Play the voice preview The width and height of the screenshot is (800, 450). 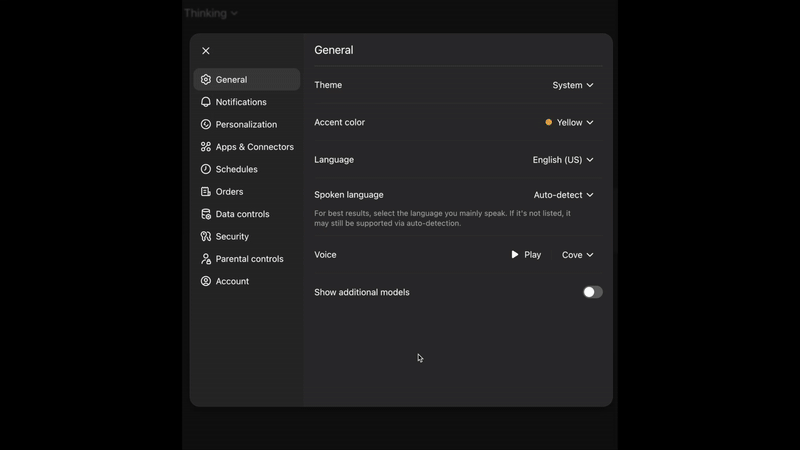point(526,255)
